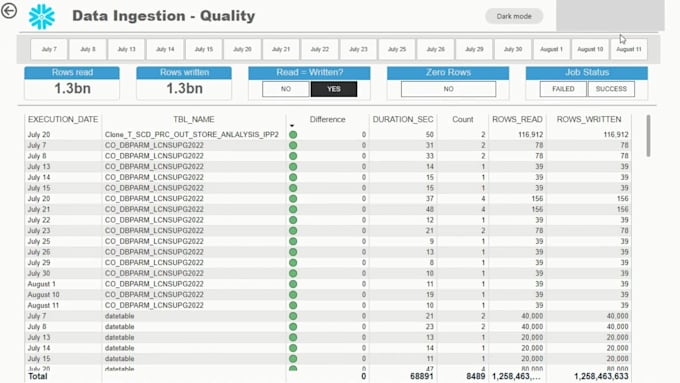Screen dimensions: 680x383
Task: Filter by July 21 date button
Action: point(281,49)
